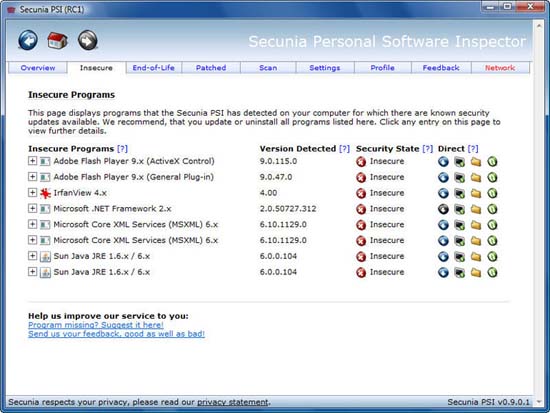The width and height of the screenshot is (550, 413).
Task: Open folder icon for Flash General Plug-in
Action: [x=476, y=177]
